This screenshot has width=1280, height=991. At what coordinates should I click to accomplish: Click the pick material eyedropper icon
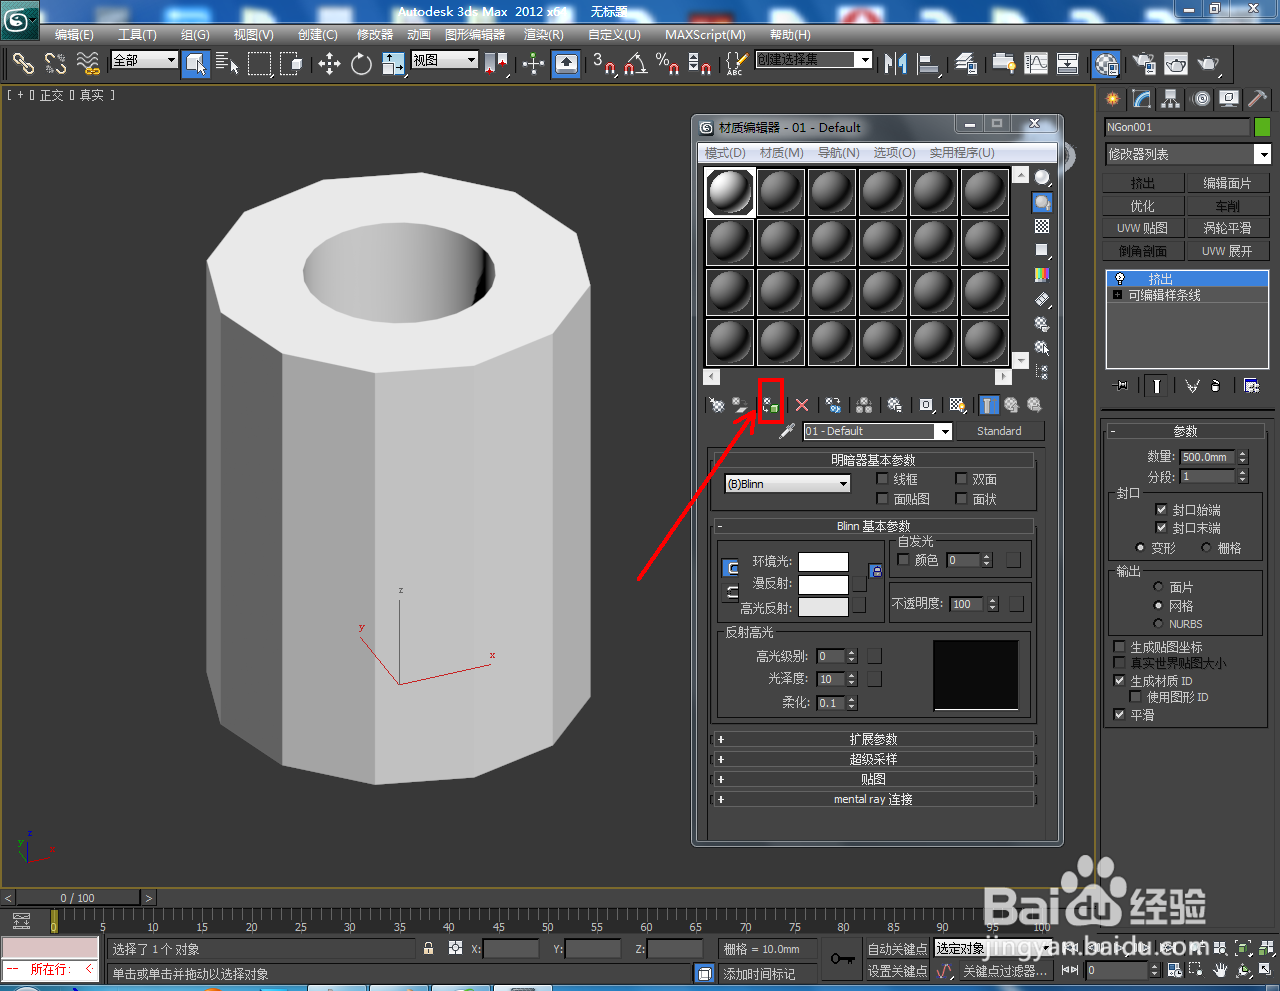click(x=786, y=431)
